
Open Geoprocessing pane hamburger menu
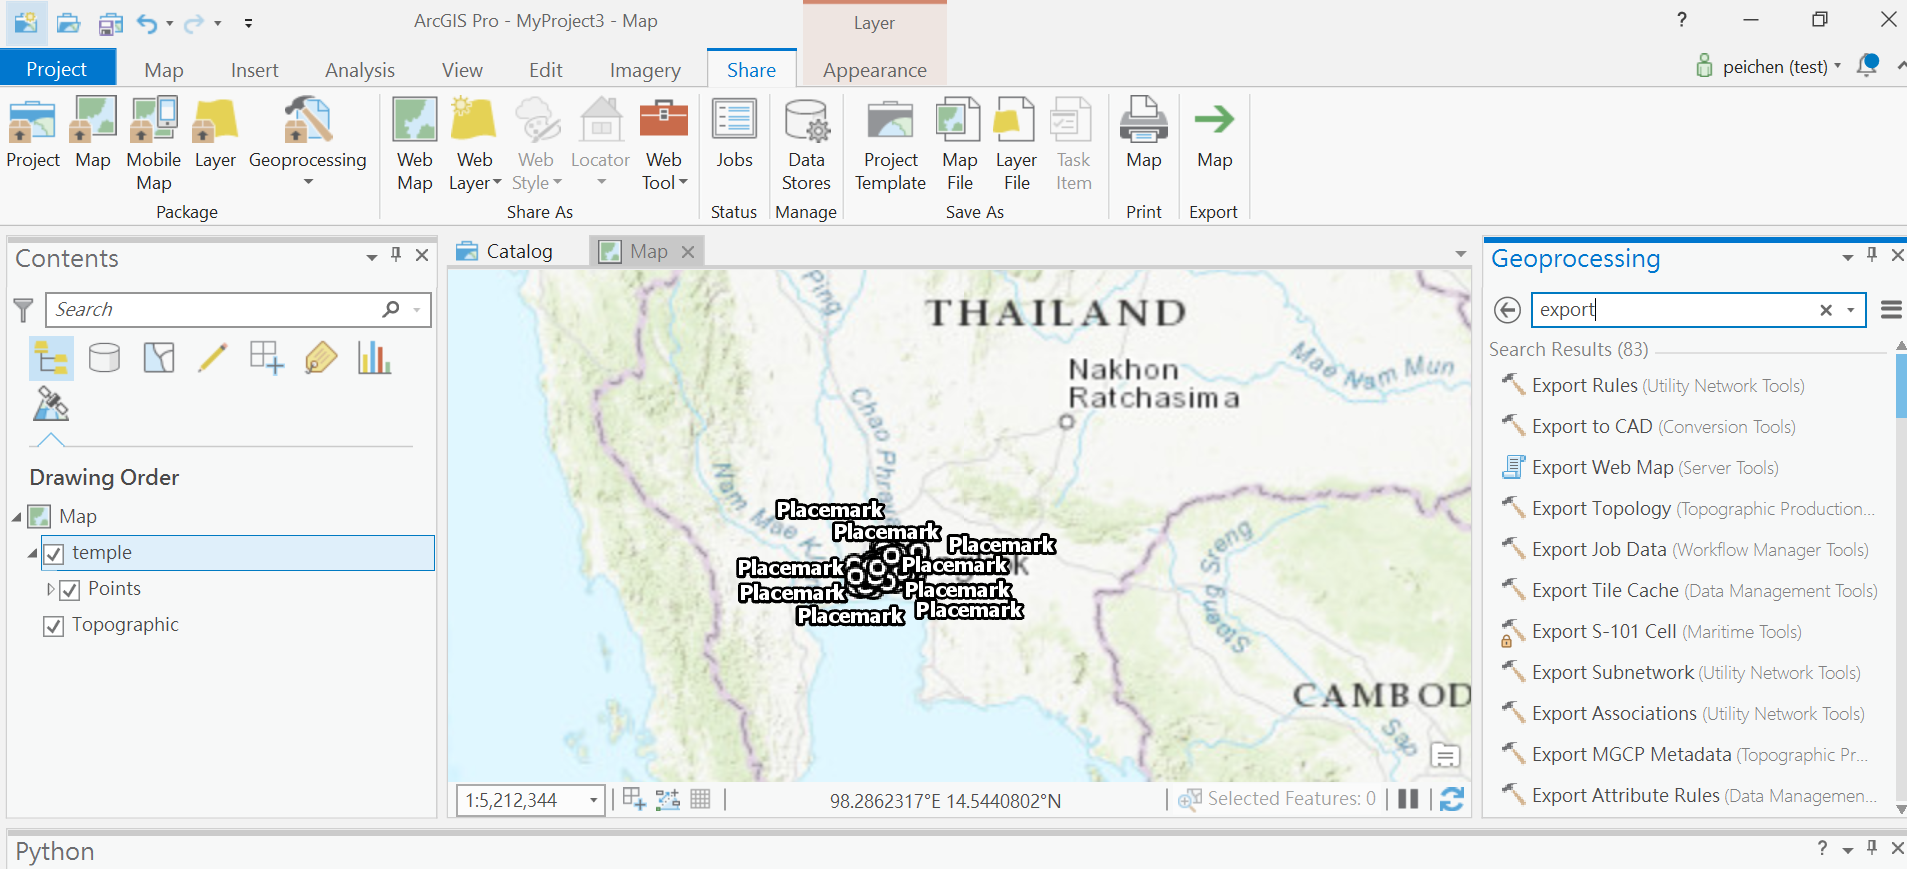point(1891,310)
